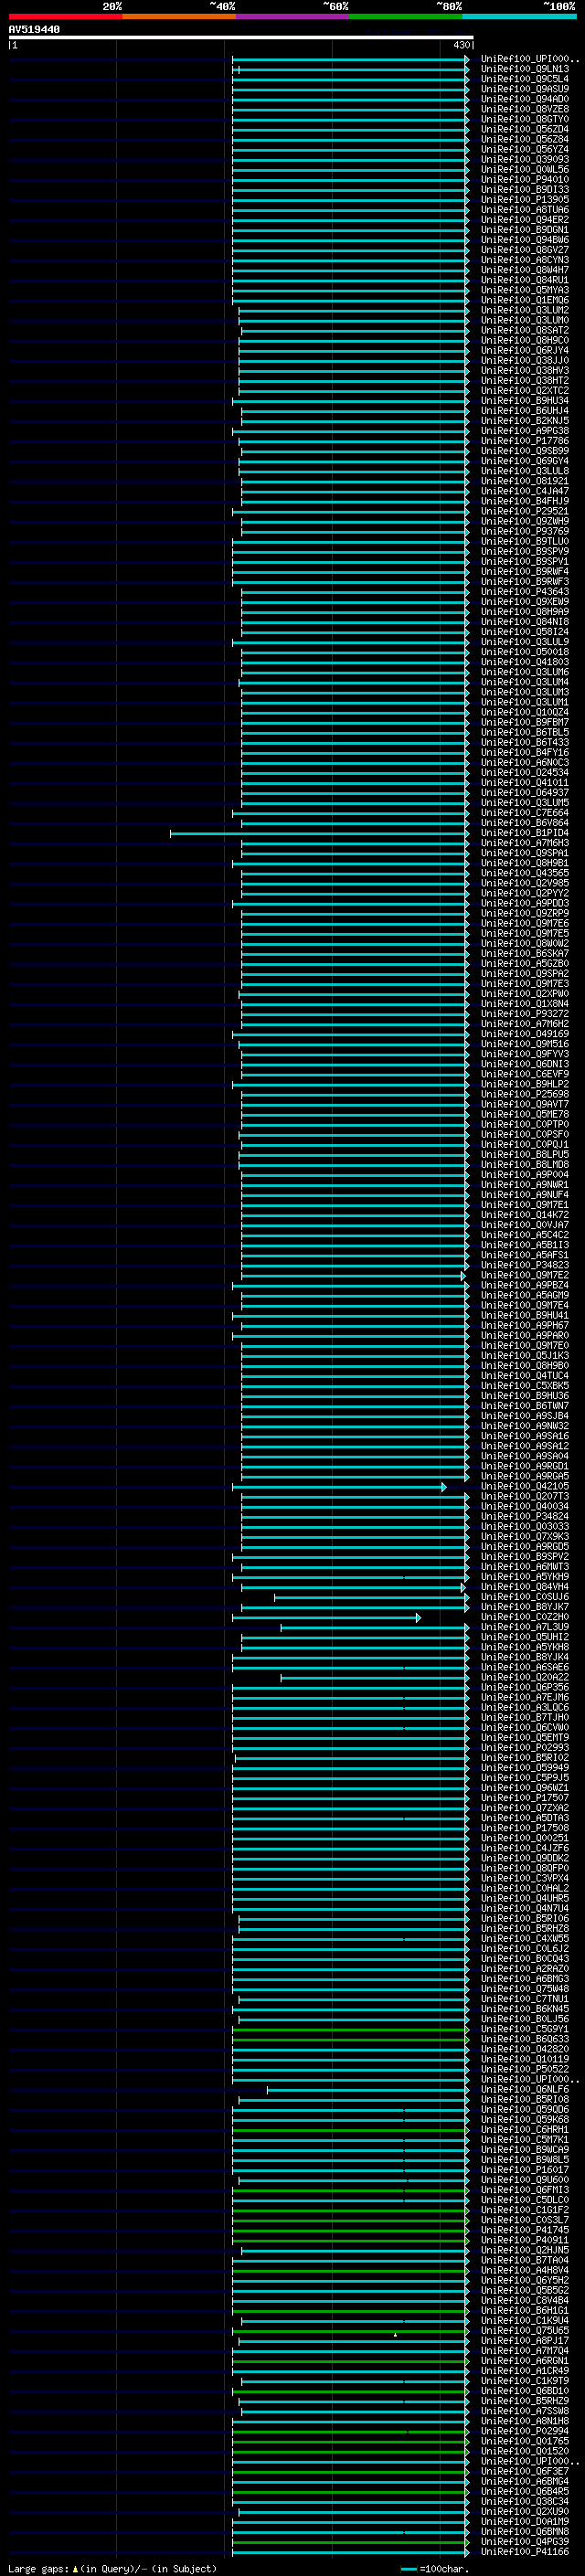Open hit UniRef100_P50522
Image resolution: width=585 pixels, height=2576 pixels.
coord(525,2069)
